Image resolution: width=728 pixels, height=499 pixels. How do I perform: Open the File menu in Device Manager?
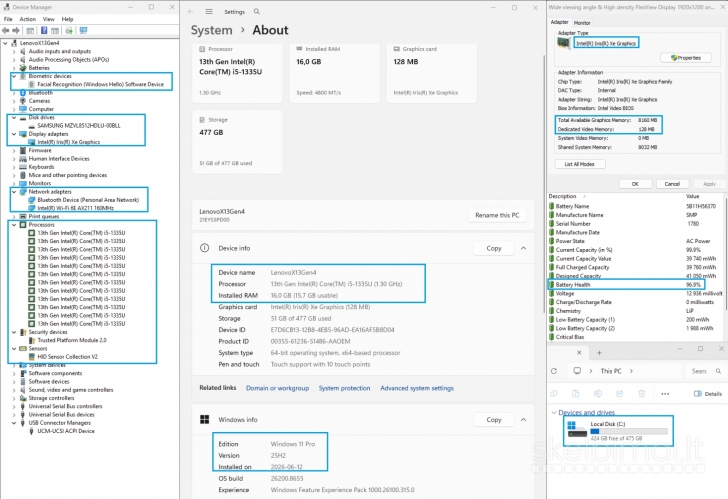(x=8, y=19)
